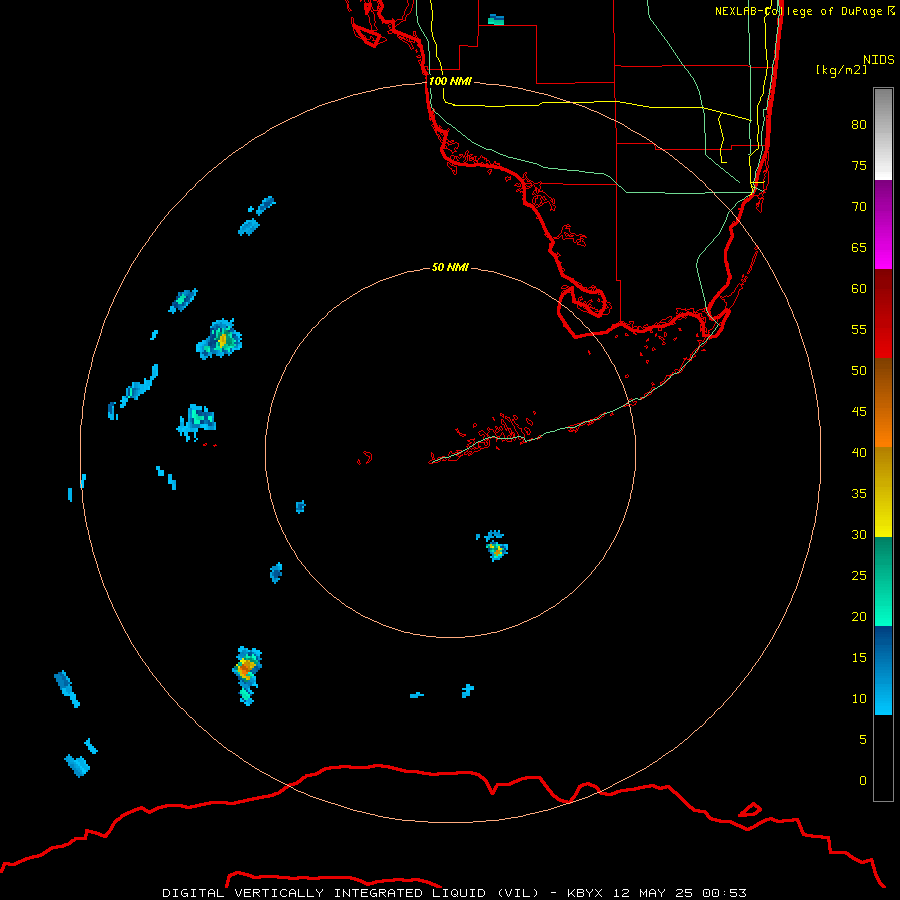The image size is (900, 900).
Task: Click the "50 NMI" range ring label
Action: (450, 267)
